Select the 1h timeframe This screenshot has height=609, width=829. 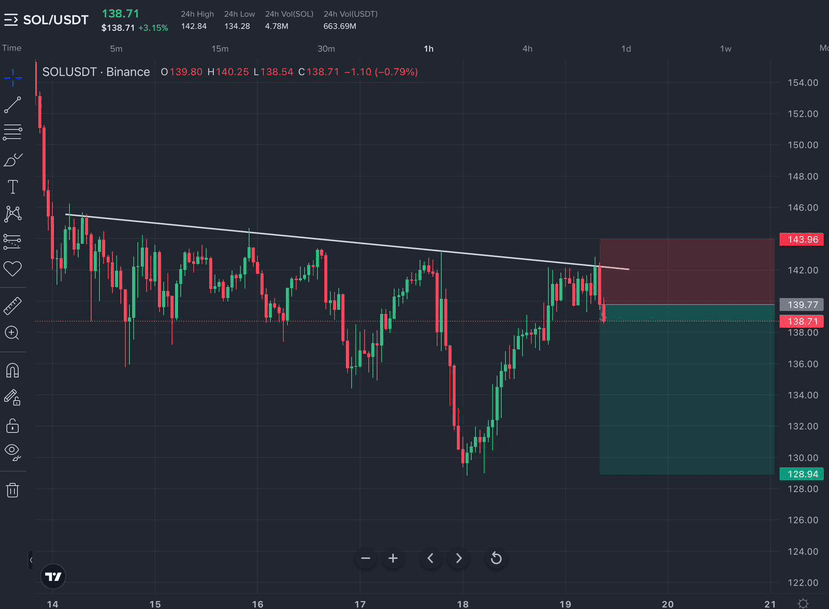tap(429, 49)
